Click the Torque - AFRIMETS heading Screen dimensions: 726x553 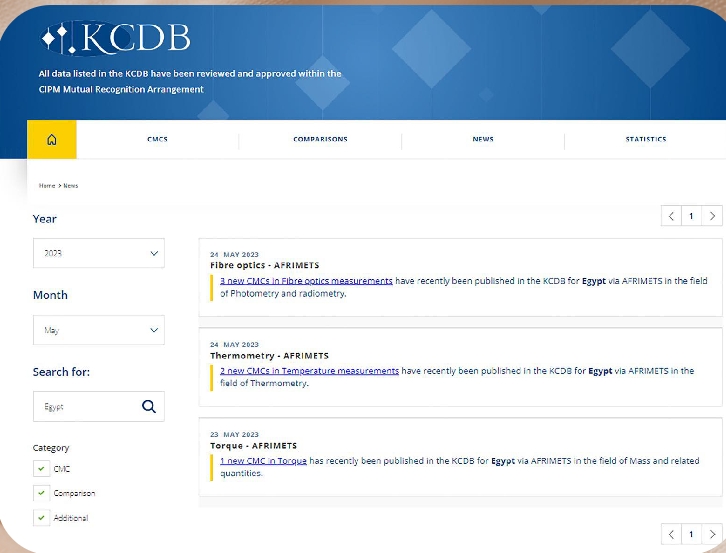tap(253, 446)
